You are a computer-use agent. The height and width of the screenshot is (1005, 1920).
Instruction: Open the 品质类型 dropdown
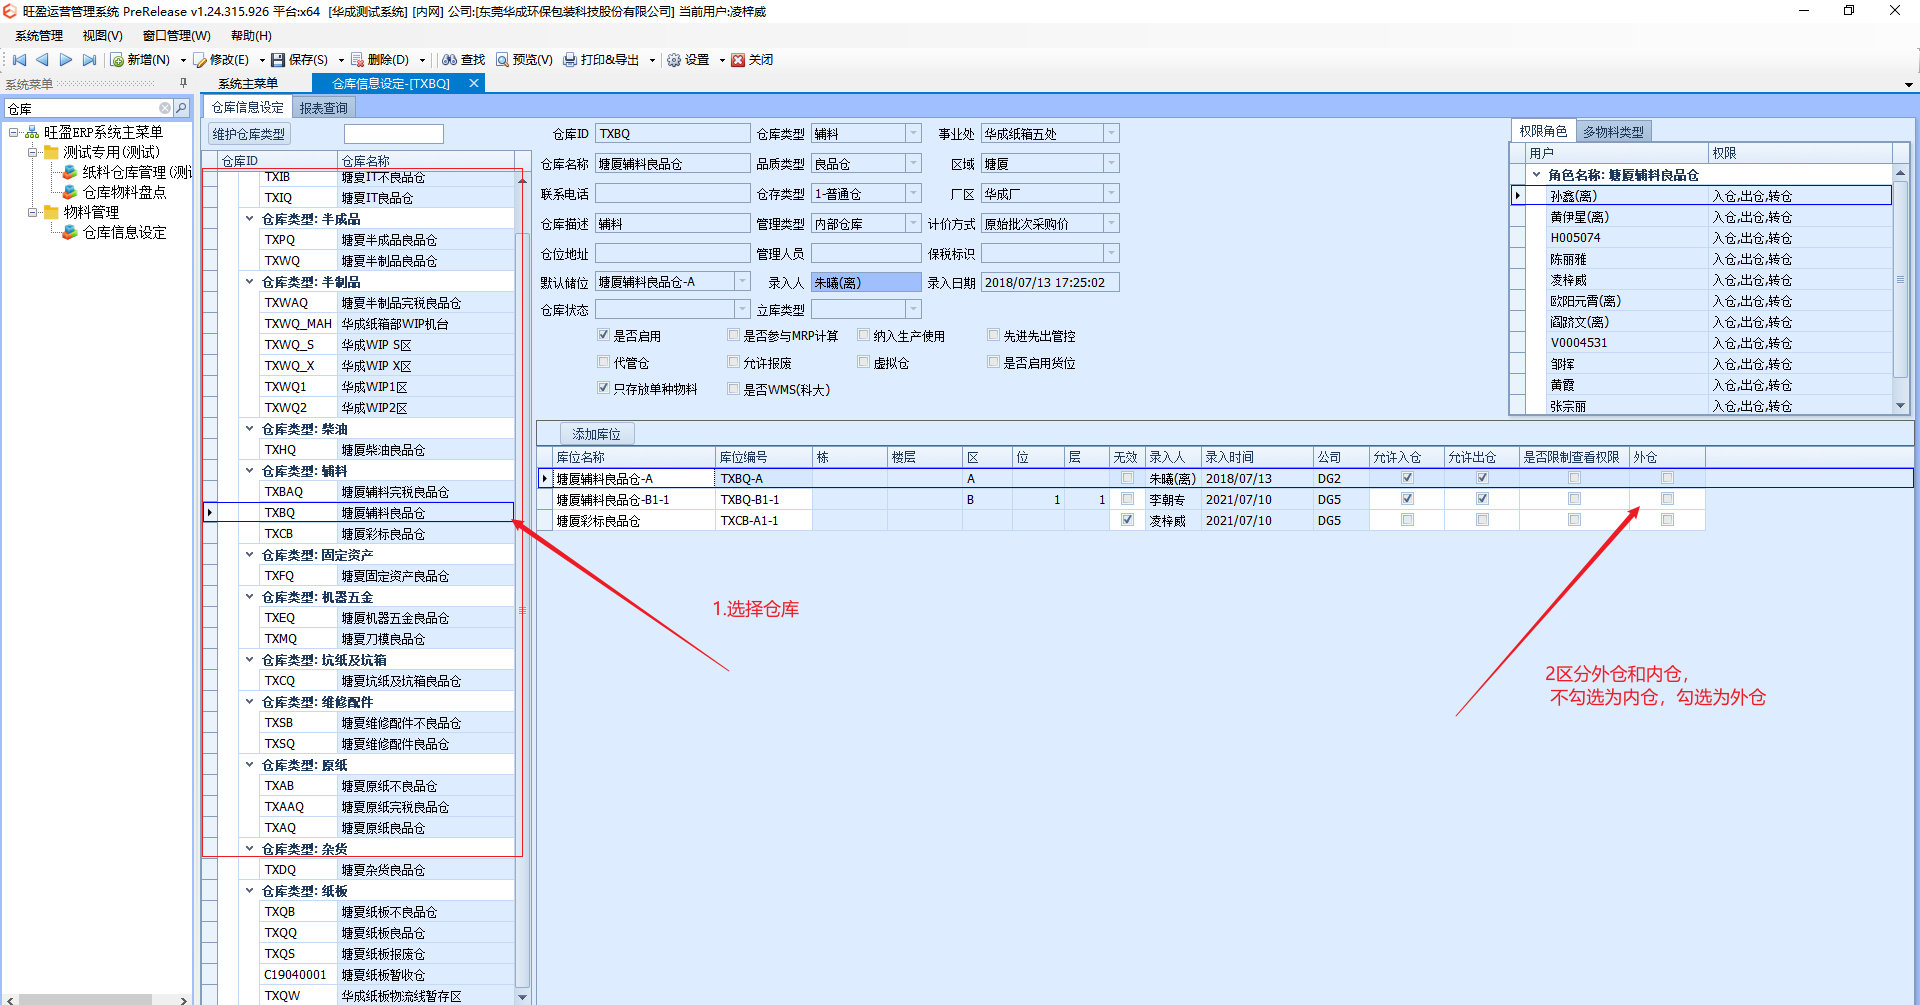point(913,163)
